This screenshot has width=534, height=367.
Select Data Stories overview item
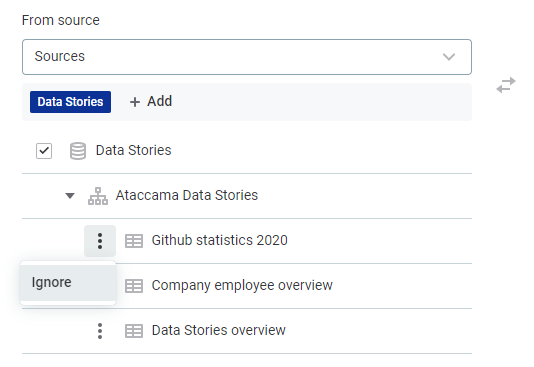coord(219,330)
